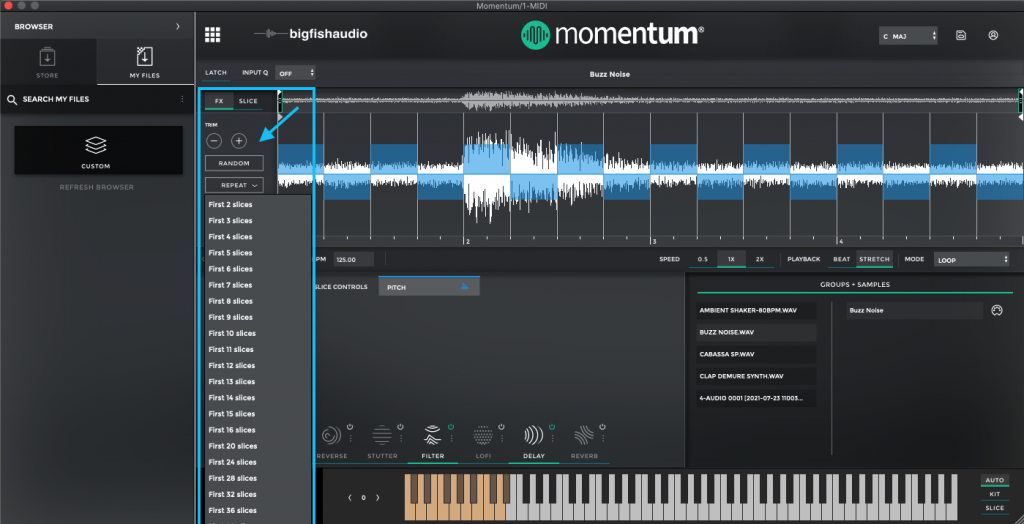Image resolution: width=1024 pixels, height=524 pixels.
Task: Open the three-dot options in the search row
Action: tap(182, 99)
